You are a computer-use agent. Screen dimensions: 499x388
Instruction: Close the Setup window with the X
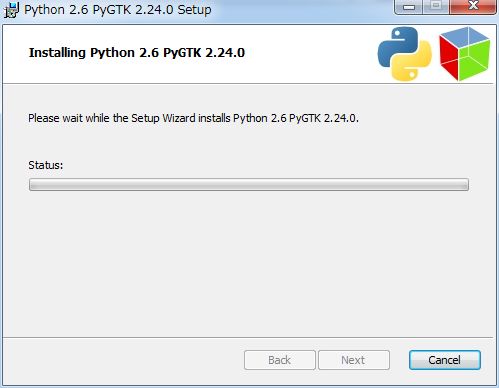click(x=473, y=7)
